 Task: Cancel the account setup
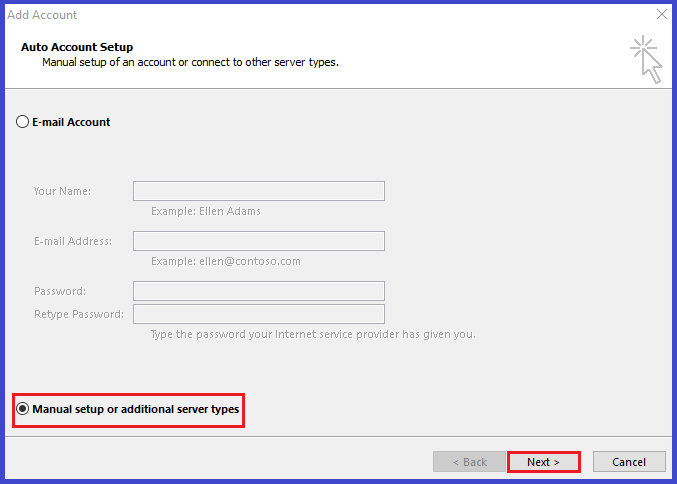[x=629, y=462]
